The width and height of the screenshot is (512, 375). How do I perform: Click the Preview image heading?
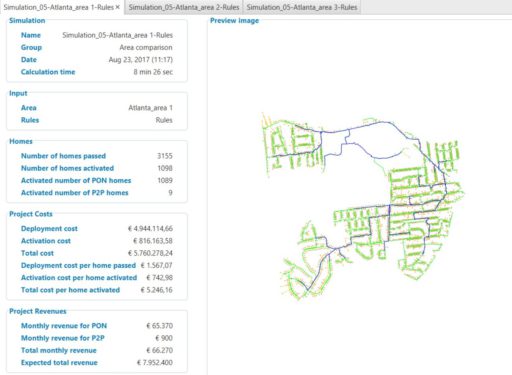coord(234,21)
